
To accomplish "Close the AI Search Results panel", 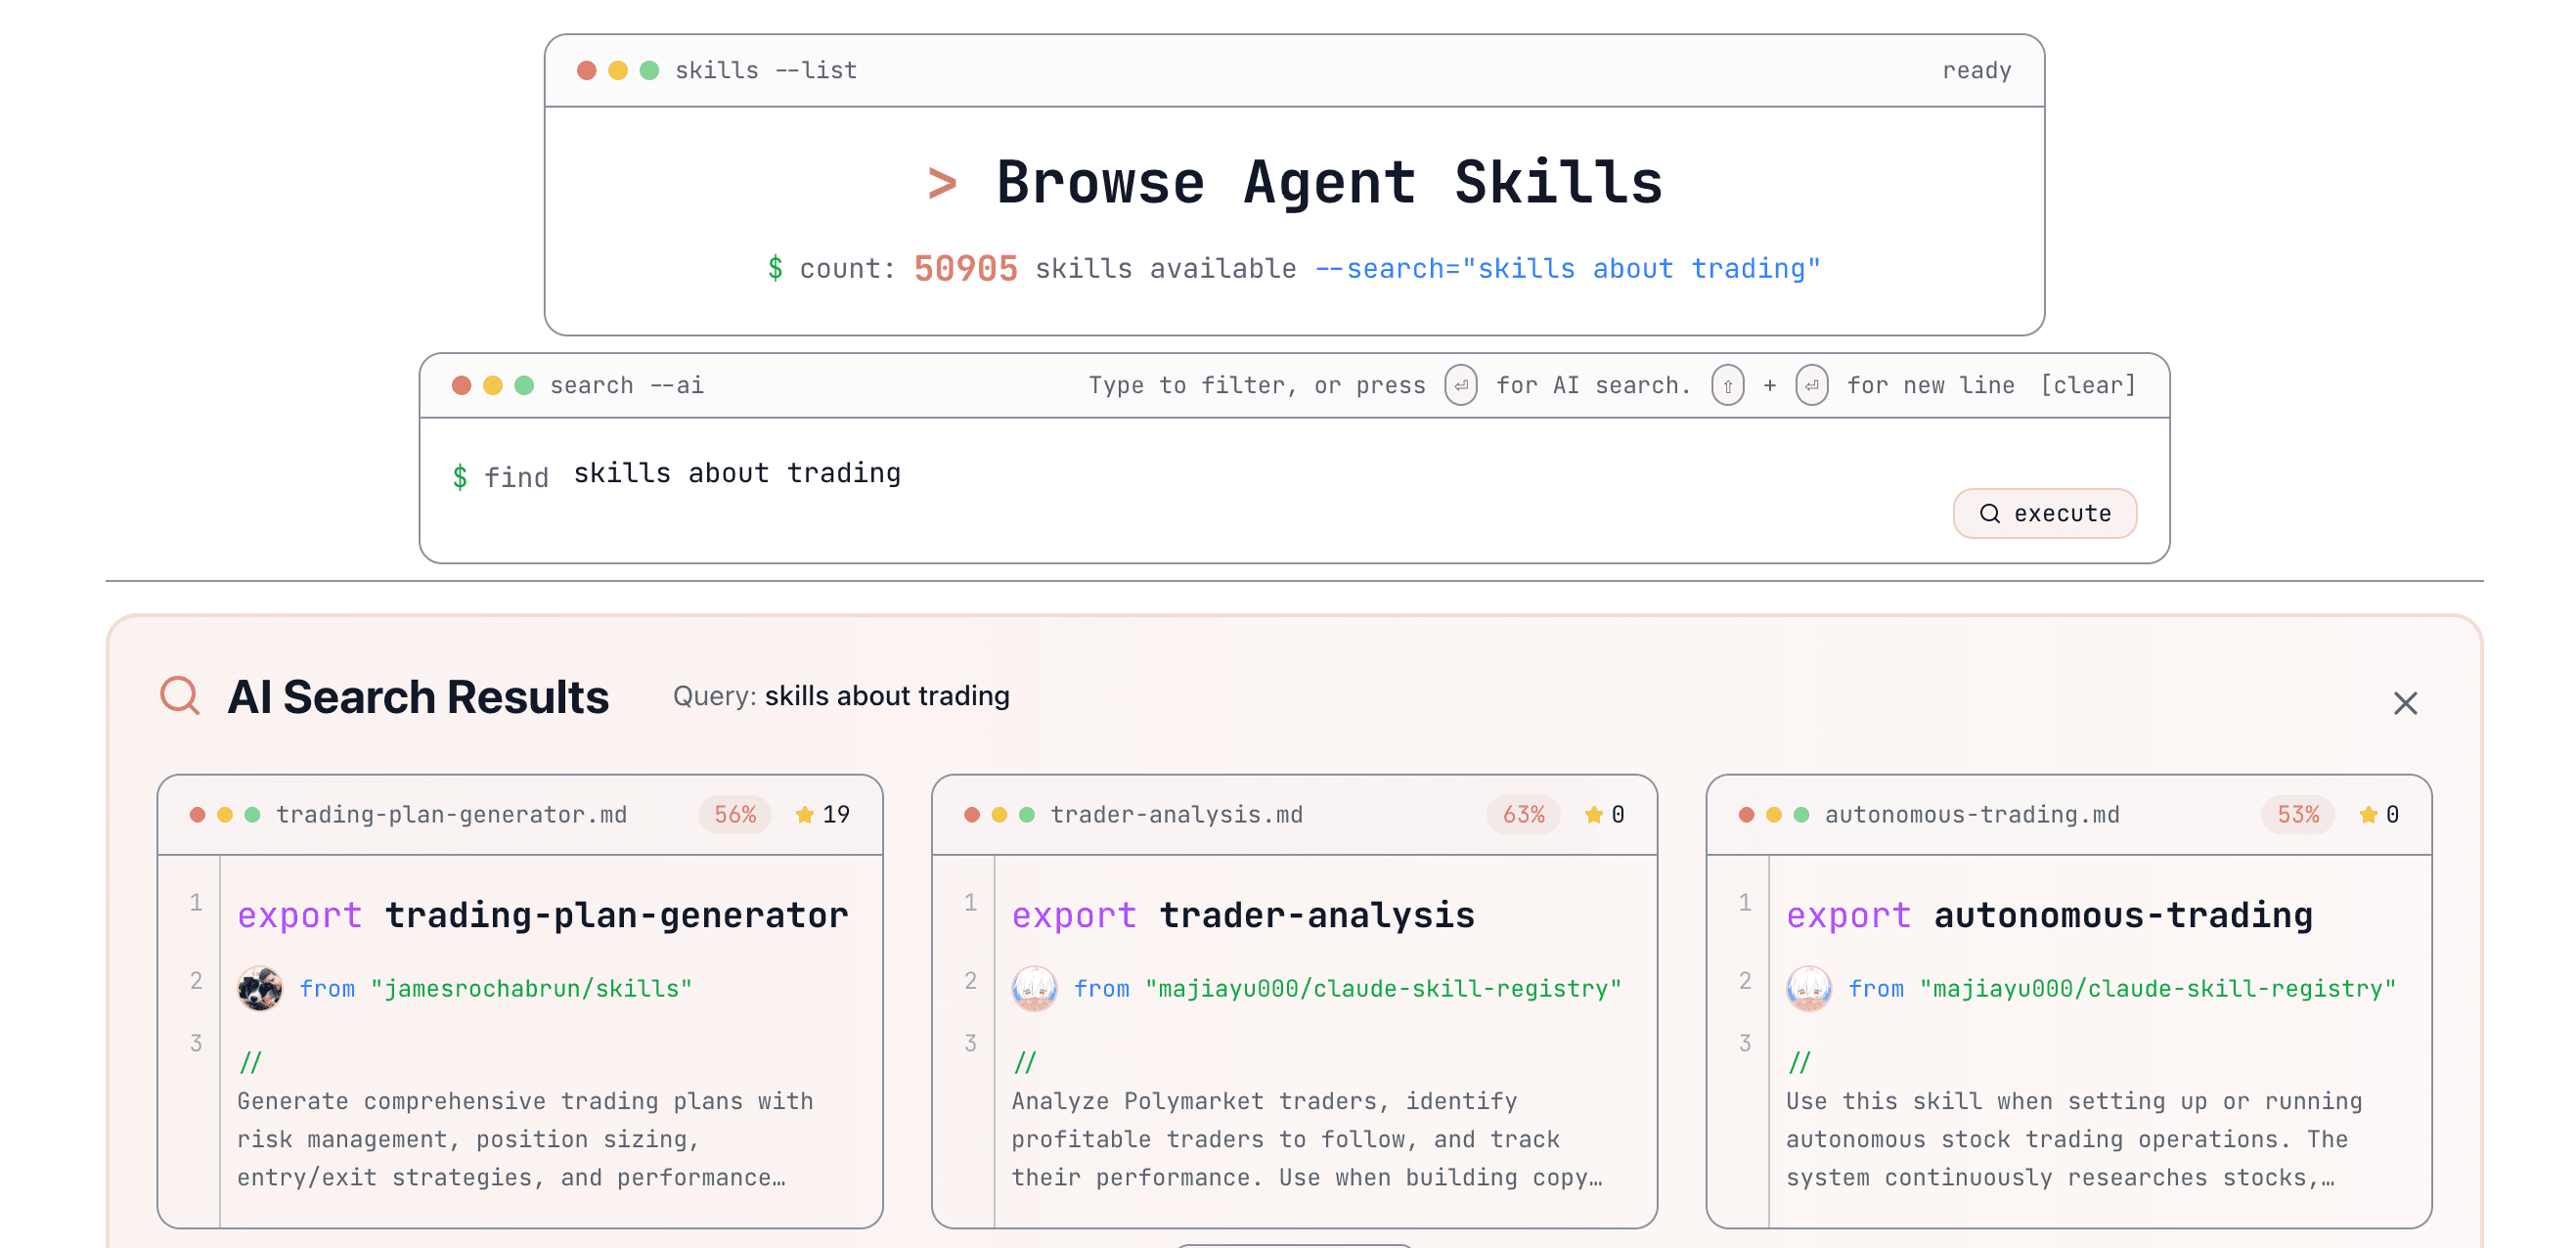I will coord(2405,703).
